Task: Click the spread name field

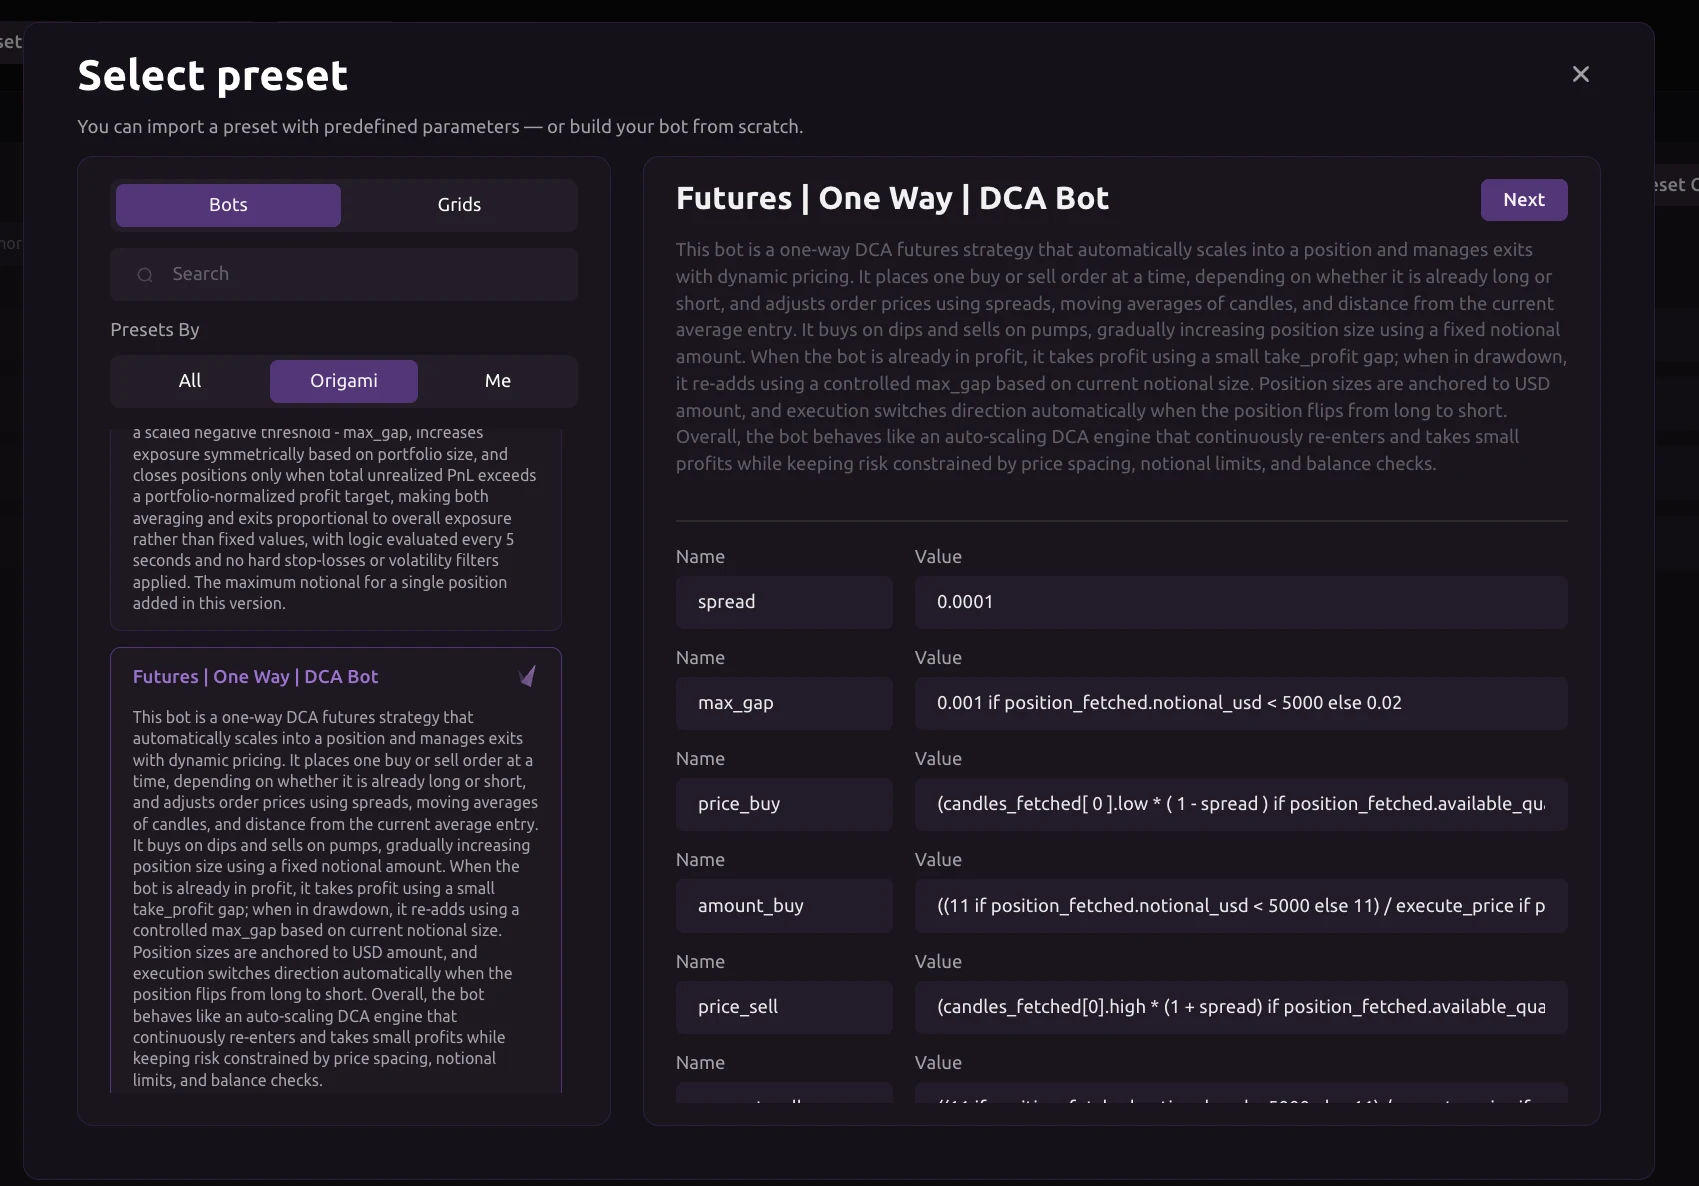Action: click(784, 602)
